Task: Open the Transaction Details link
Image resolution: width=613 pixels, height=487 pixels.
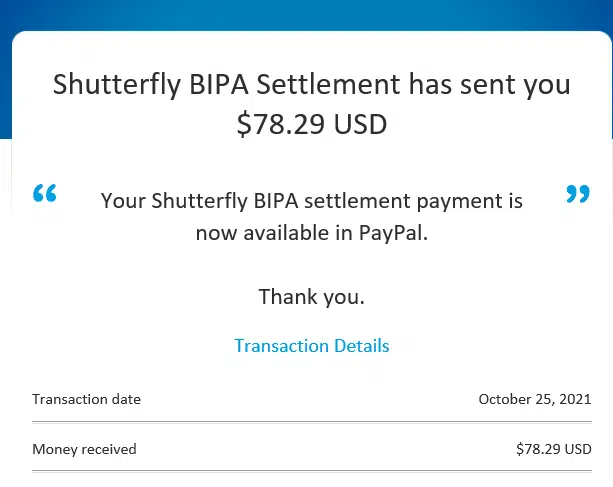Action: 312,346
